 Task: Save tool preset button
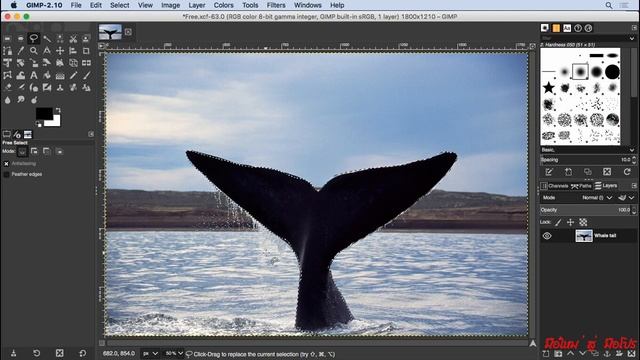coord(13,353)
